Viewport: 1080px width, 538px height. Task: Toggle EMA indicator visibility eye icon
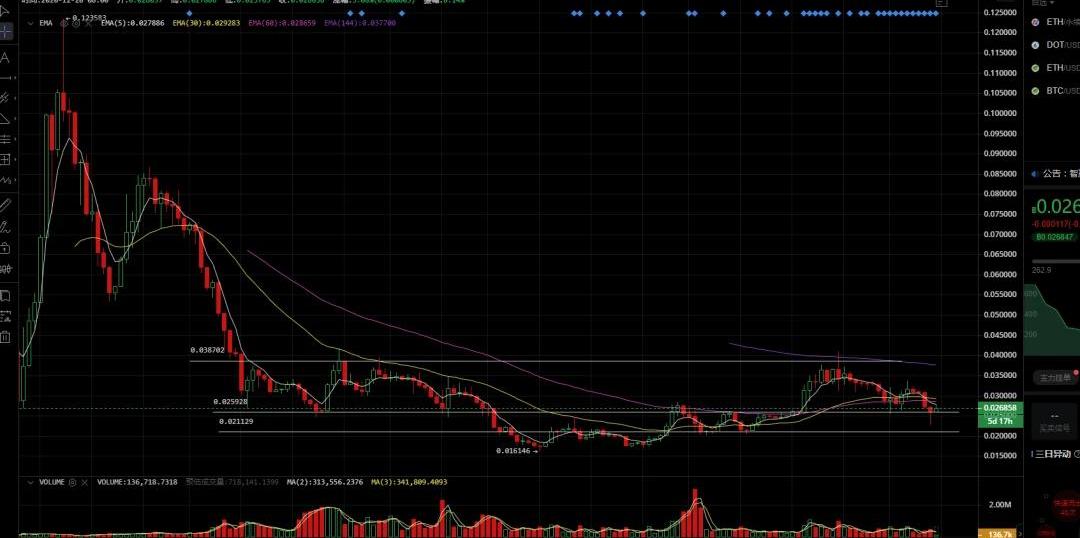click(x=64, y=22)
